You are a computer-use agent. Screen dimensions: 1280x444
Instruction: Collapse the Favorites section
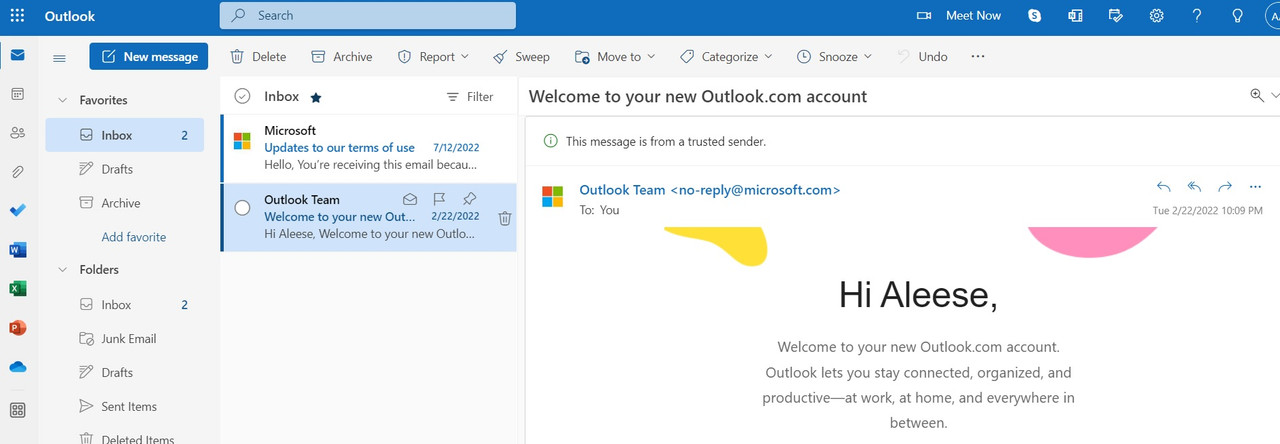coord(62,100)
